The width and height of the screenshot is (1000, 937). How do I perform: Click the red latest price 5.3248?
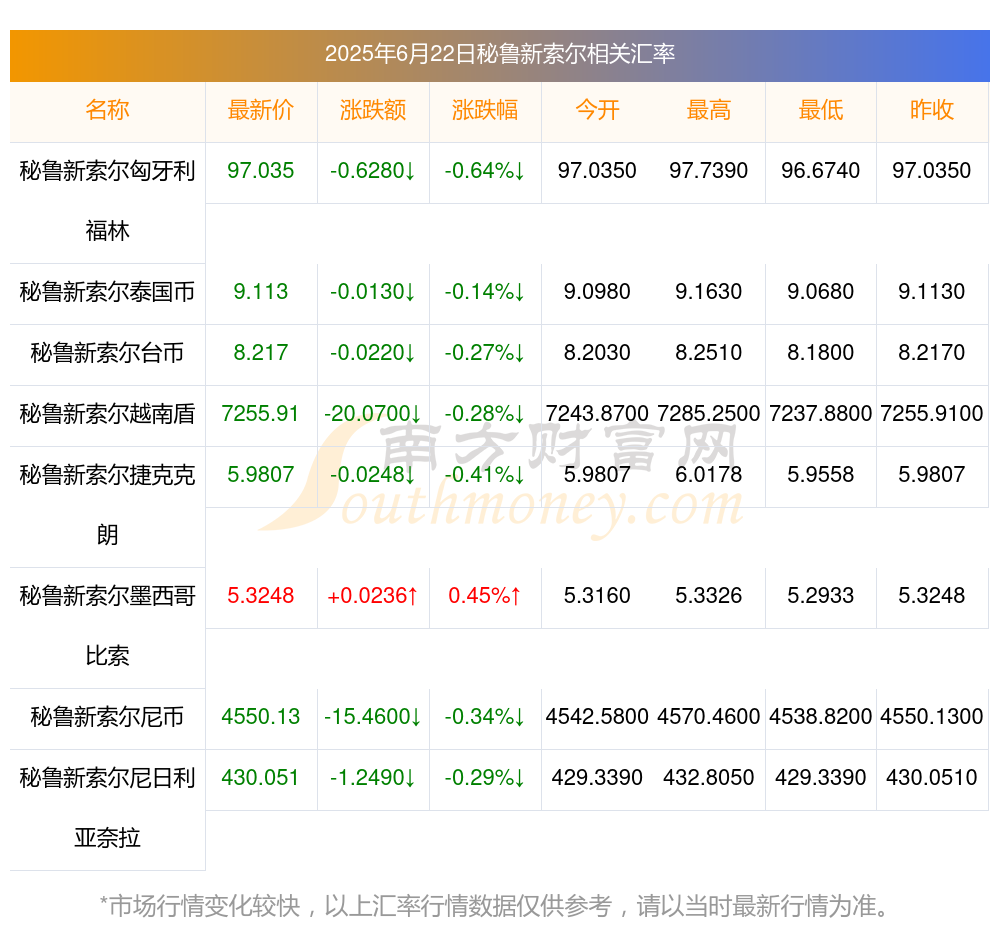(x=261, y=596)
